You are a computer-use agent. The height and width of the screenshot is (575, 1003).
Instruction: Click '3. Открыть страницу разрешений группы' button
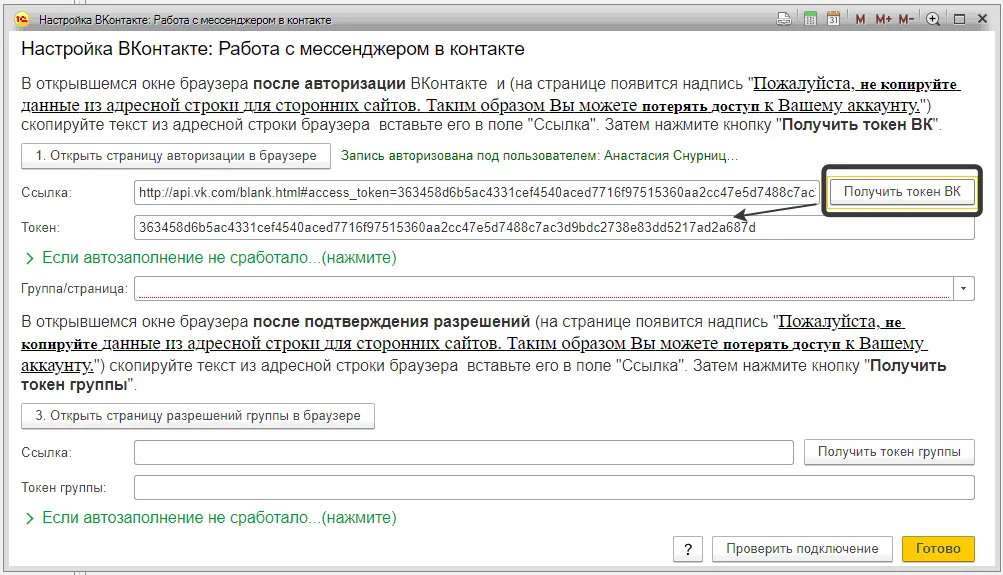tap(198, 416)
